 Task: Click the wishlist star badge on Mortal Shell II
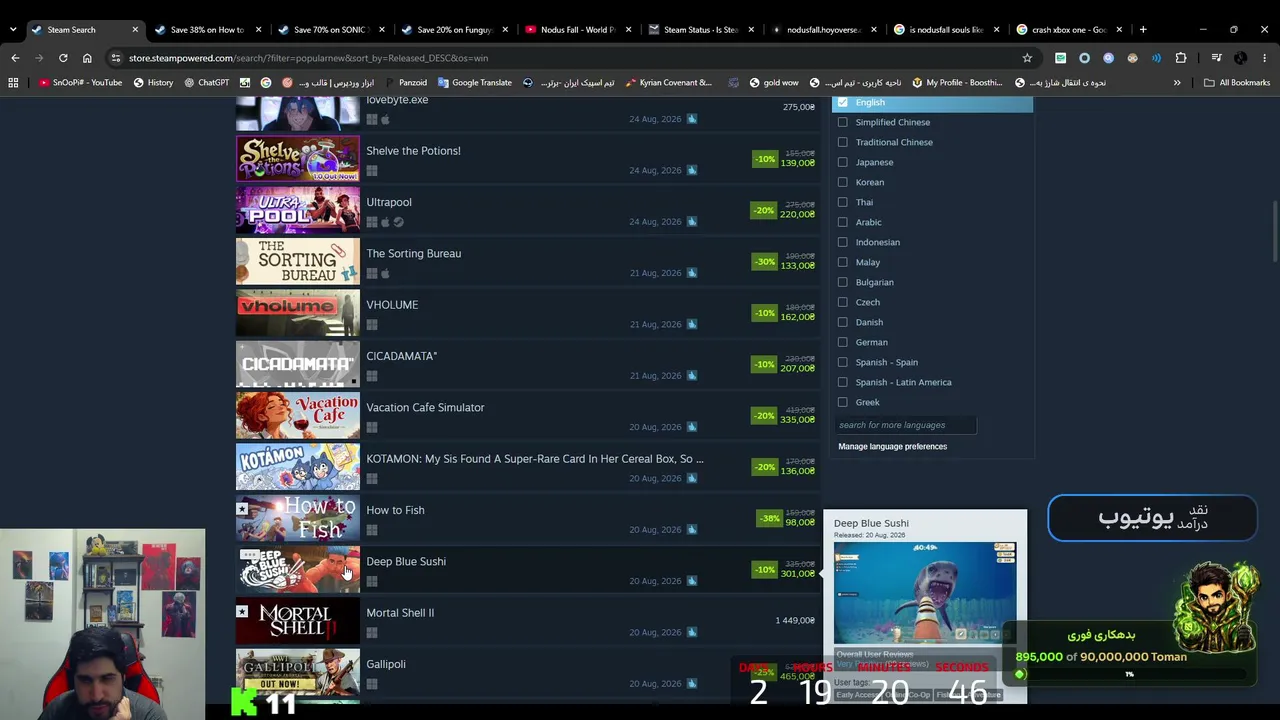[242, 611]
